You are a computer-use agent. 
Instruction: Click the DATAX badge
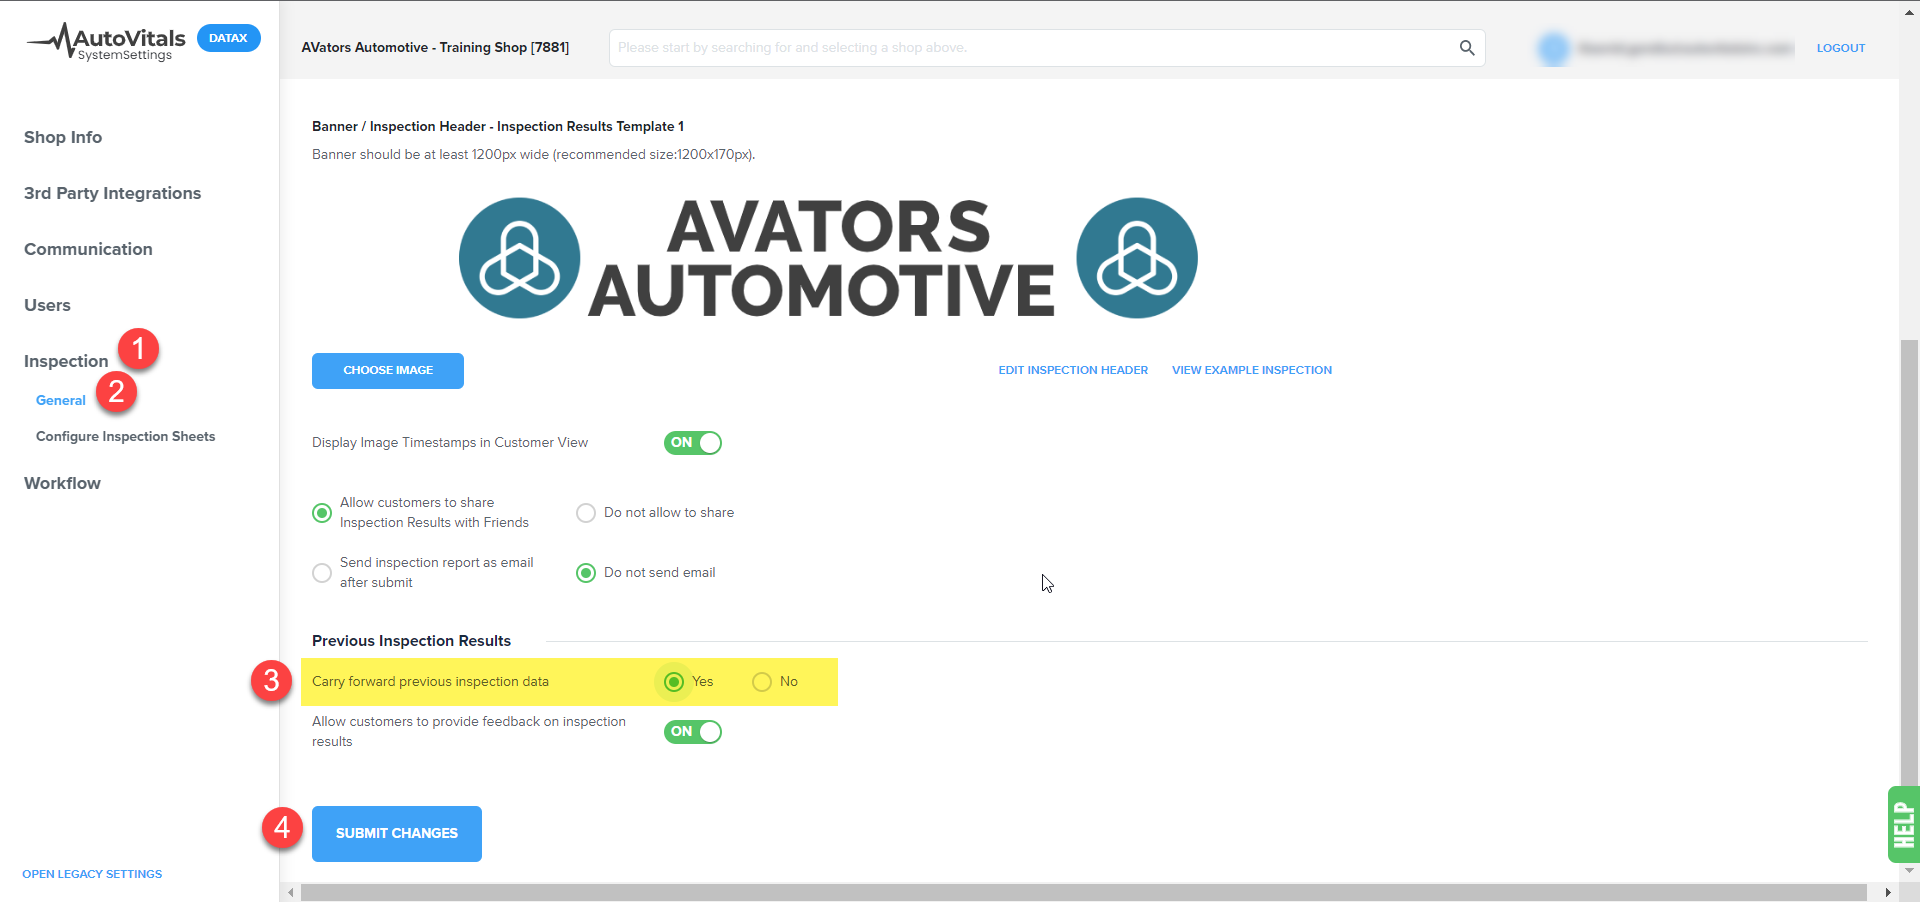[229, 38]
